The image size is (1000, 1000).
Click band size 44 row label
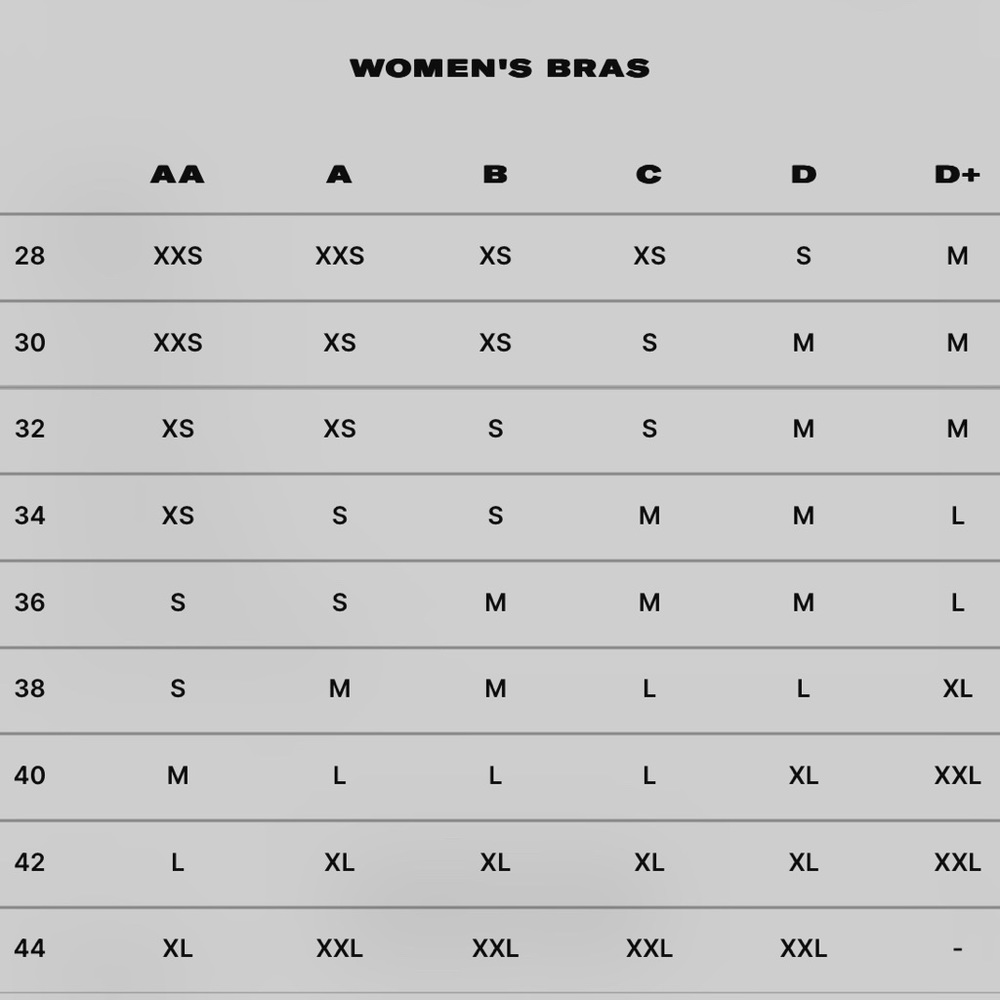[30, 948]
